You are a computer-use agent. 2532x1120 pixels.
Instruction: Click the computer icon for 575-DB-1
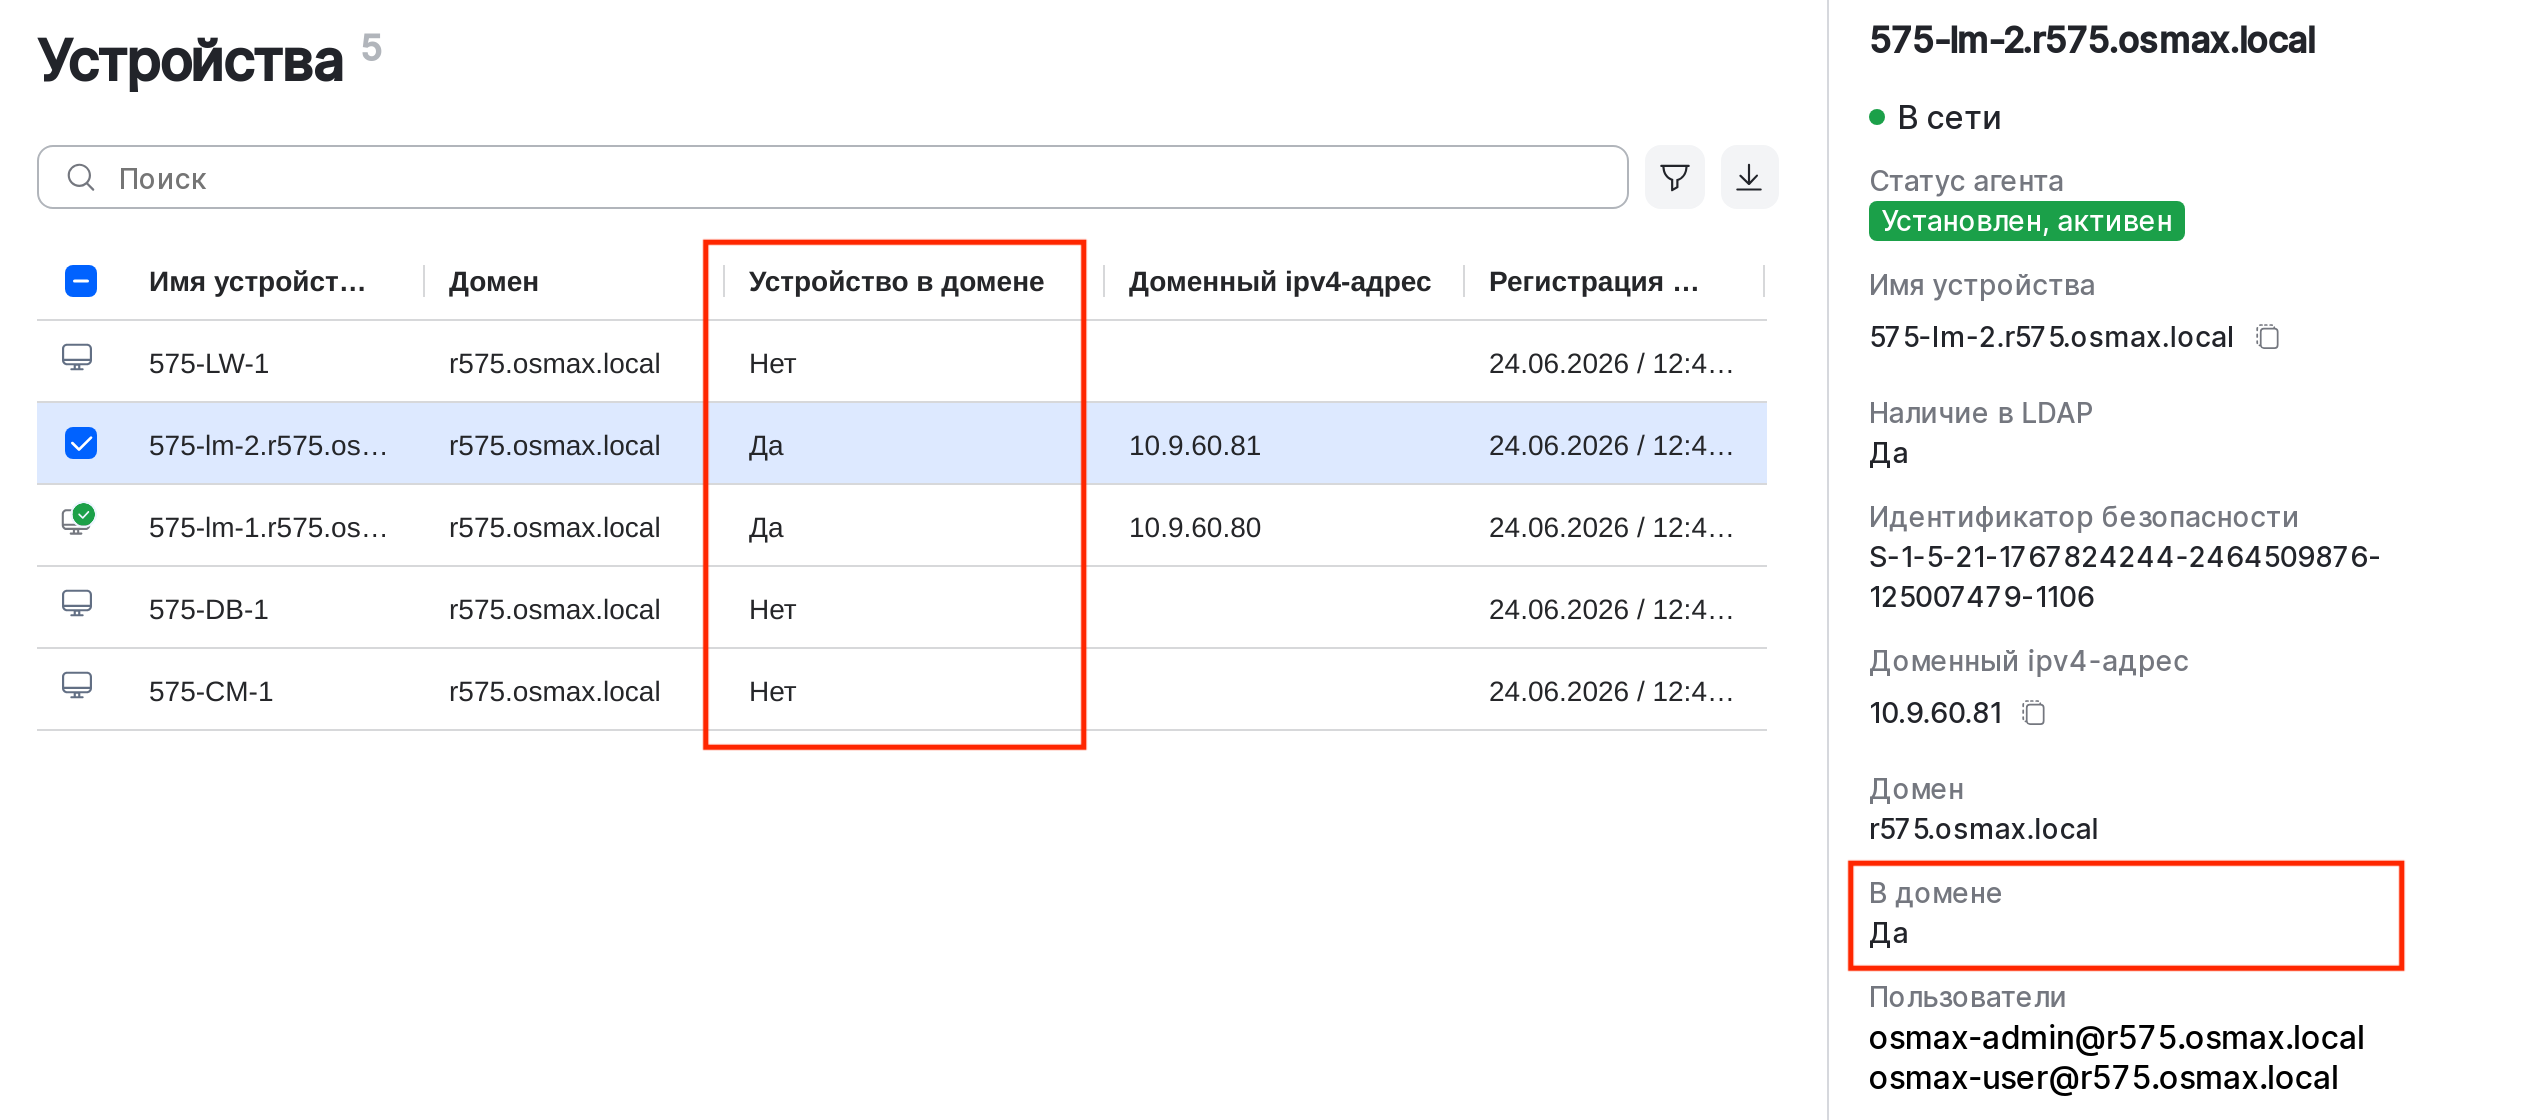pyautogui.click(x=77, y=603)
